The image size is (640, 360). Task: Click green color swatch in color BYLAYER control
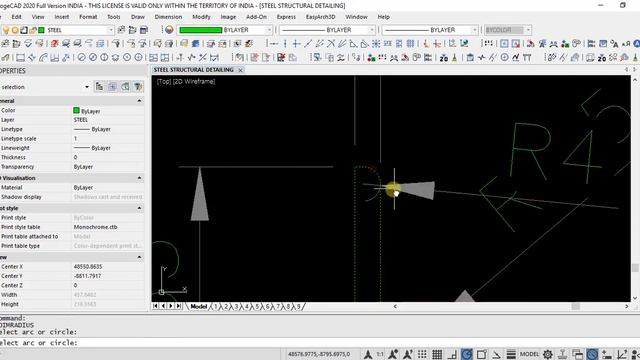(x=200, y=30)
